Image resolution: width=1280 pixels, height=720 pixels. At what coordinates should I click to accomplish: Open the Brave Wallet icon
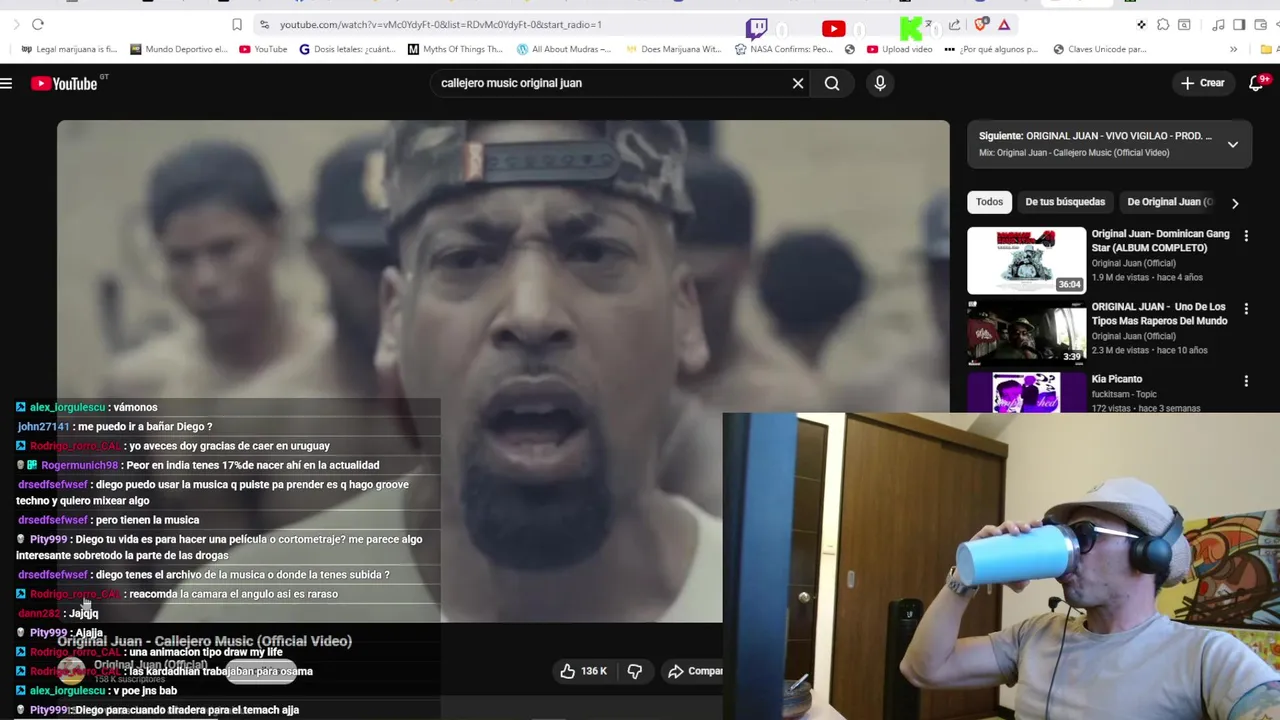tap(1261, 24)
